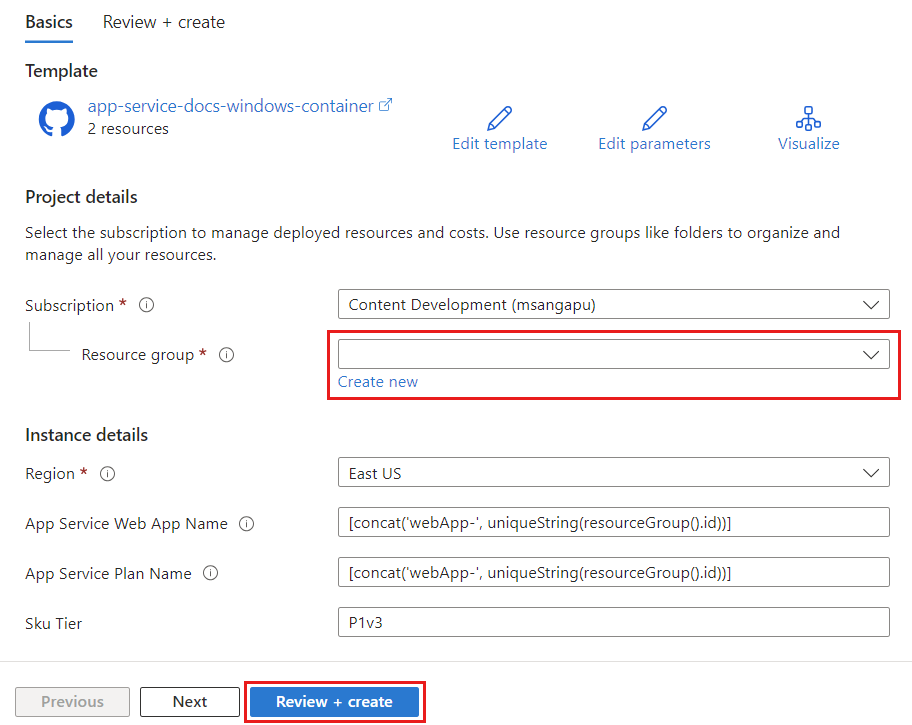Click the Edit parameters link text

(x=654, y=144)
